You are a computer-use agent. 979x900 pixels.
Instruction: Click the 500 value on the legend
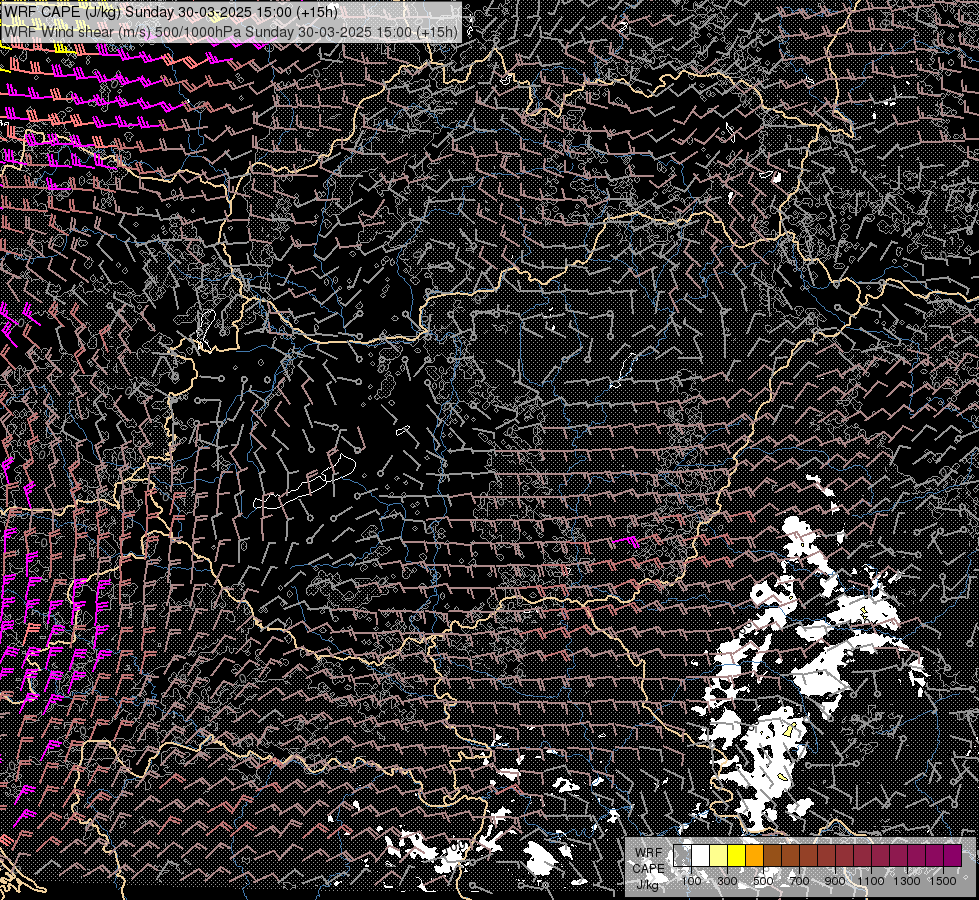pyautogui.click(x=763, y=881)
